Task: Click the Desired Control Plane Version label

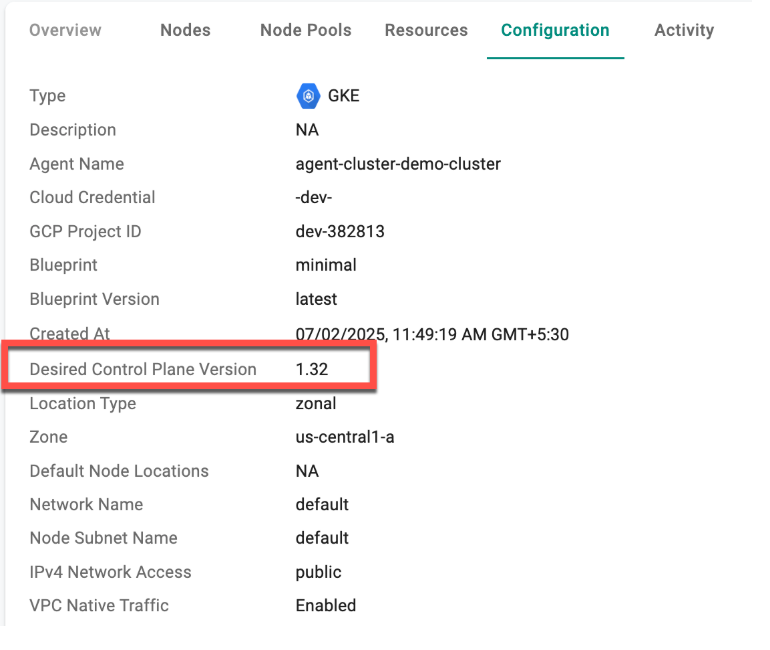Action: pos(143,369)
